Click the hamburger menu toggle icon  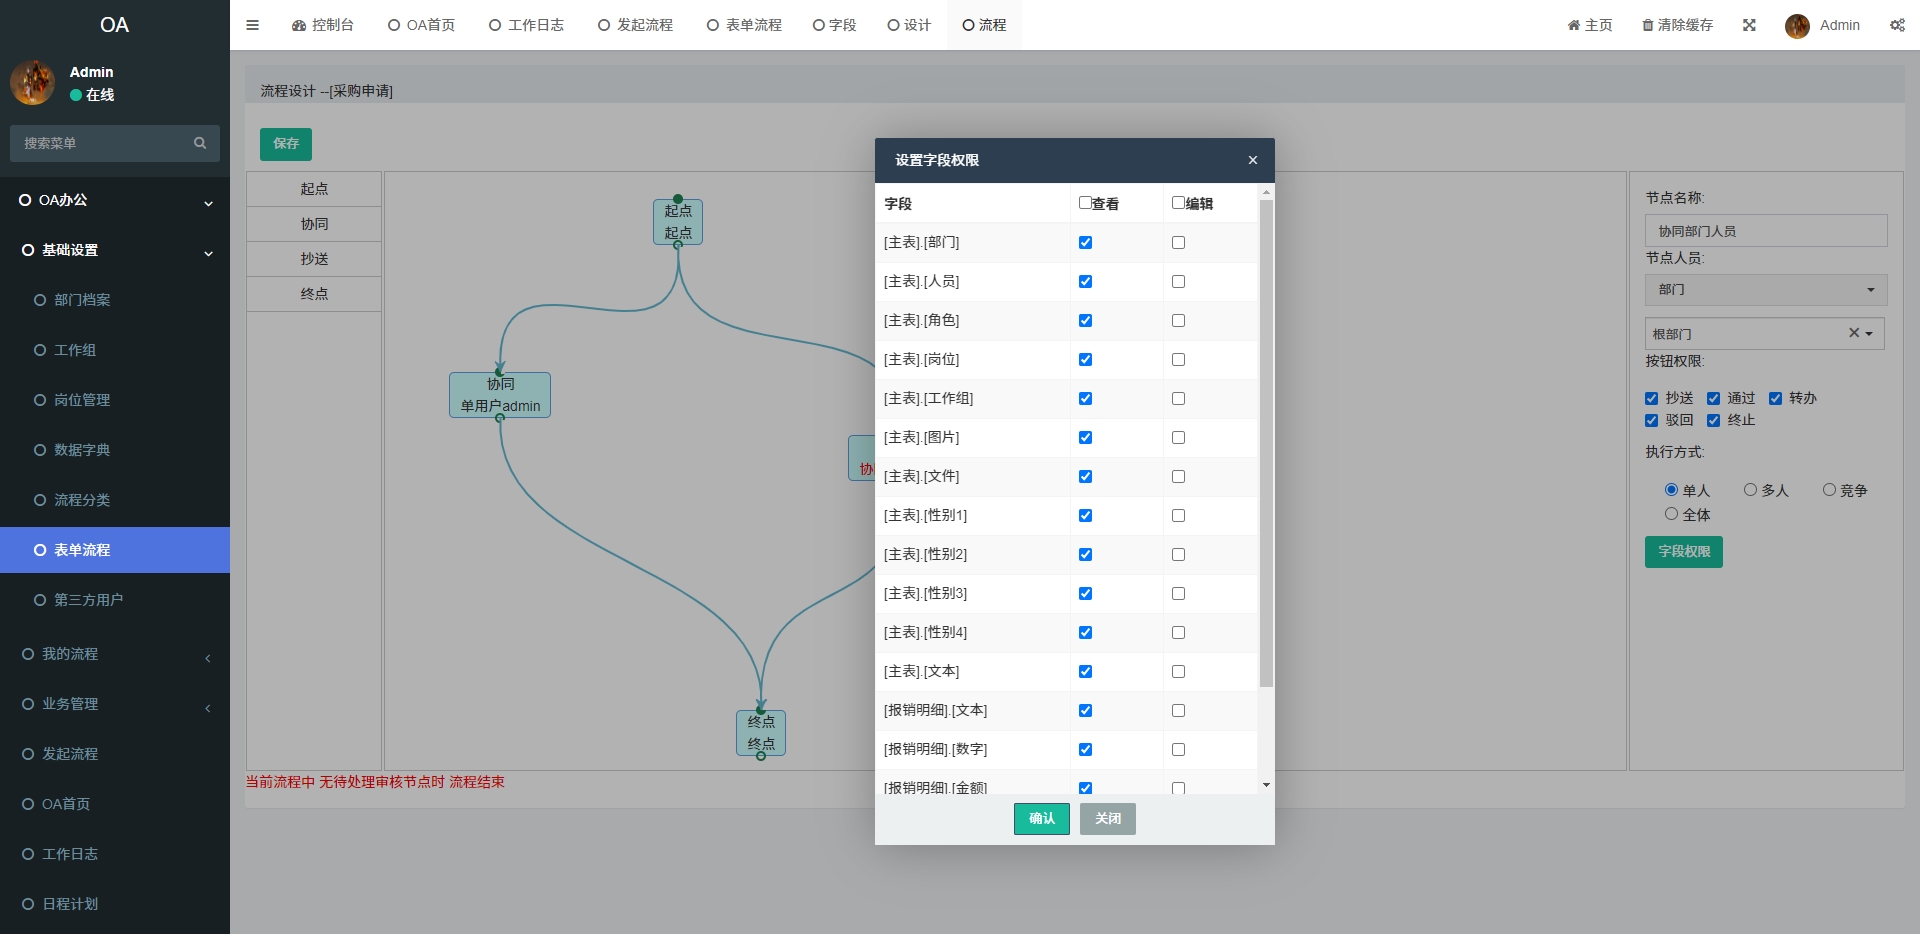point(252,25)
